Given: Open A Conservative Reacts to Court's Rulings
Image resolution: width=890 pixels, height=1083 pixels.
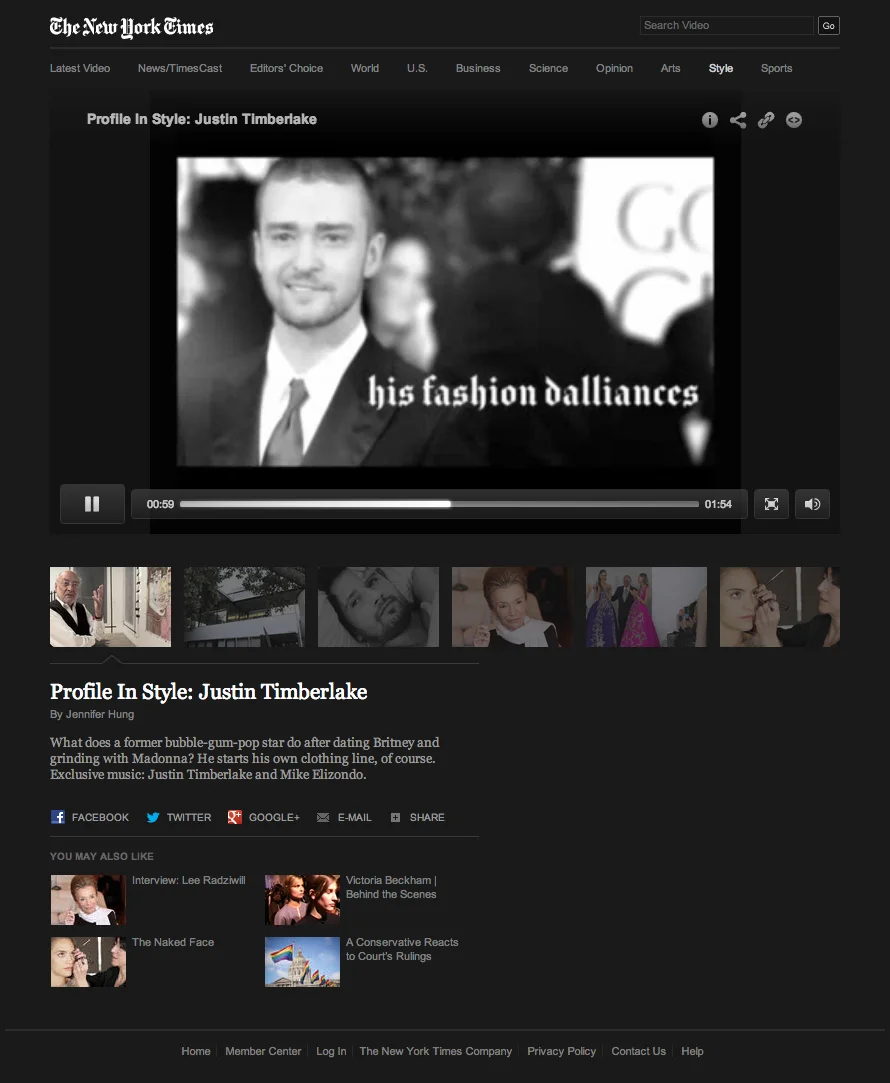Looking at the screenshot, I should (402, 949).
